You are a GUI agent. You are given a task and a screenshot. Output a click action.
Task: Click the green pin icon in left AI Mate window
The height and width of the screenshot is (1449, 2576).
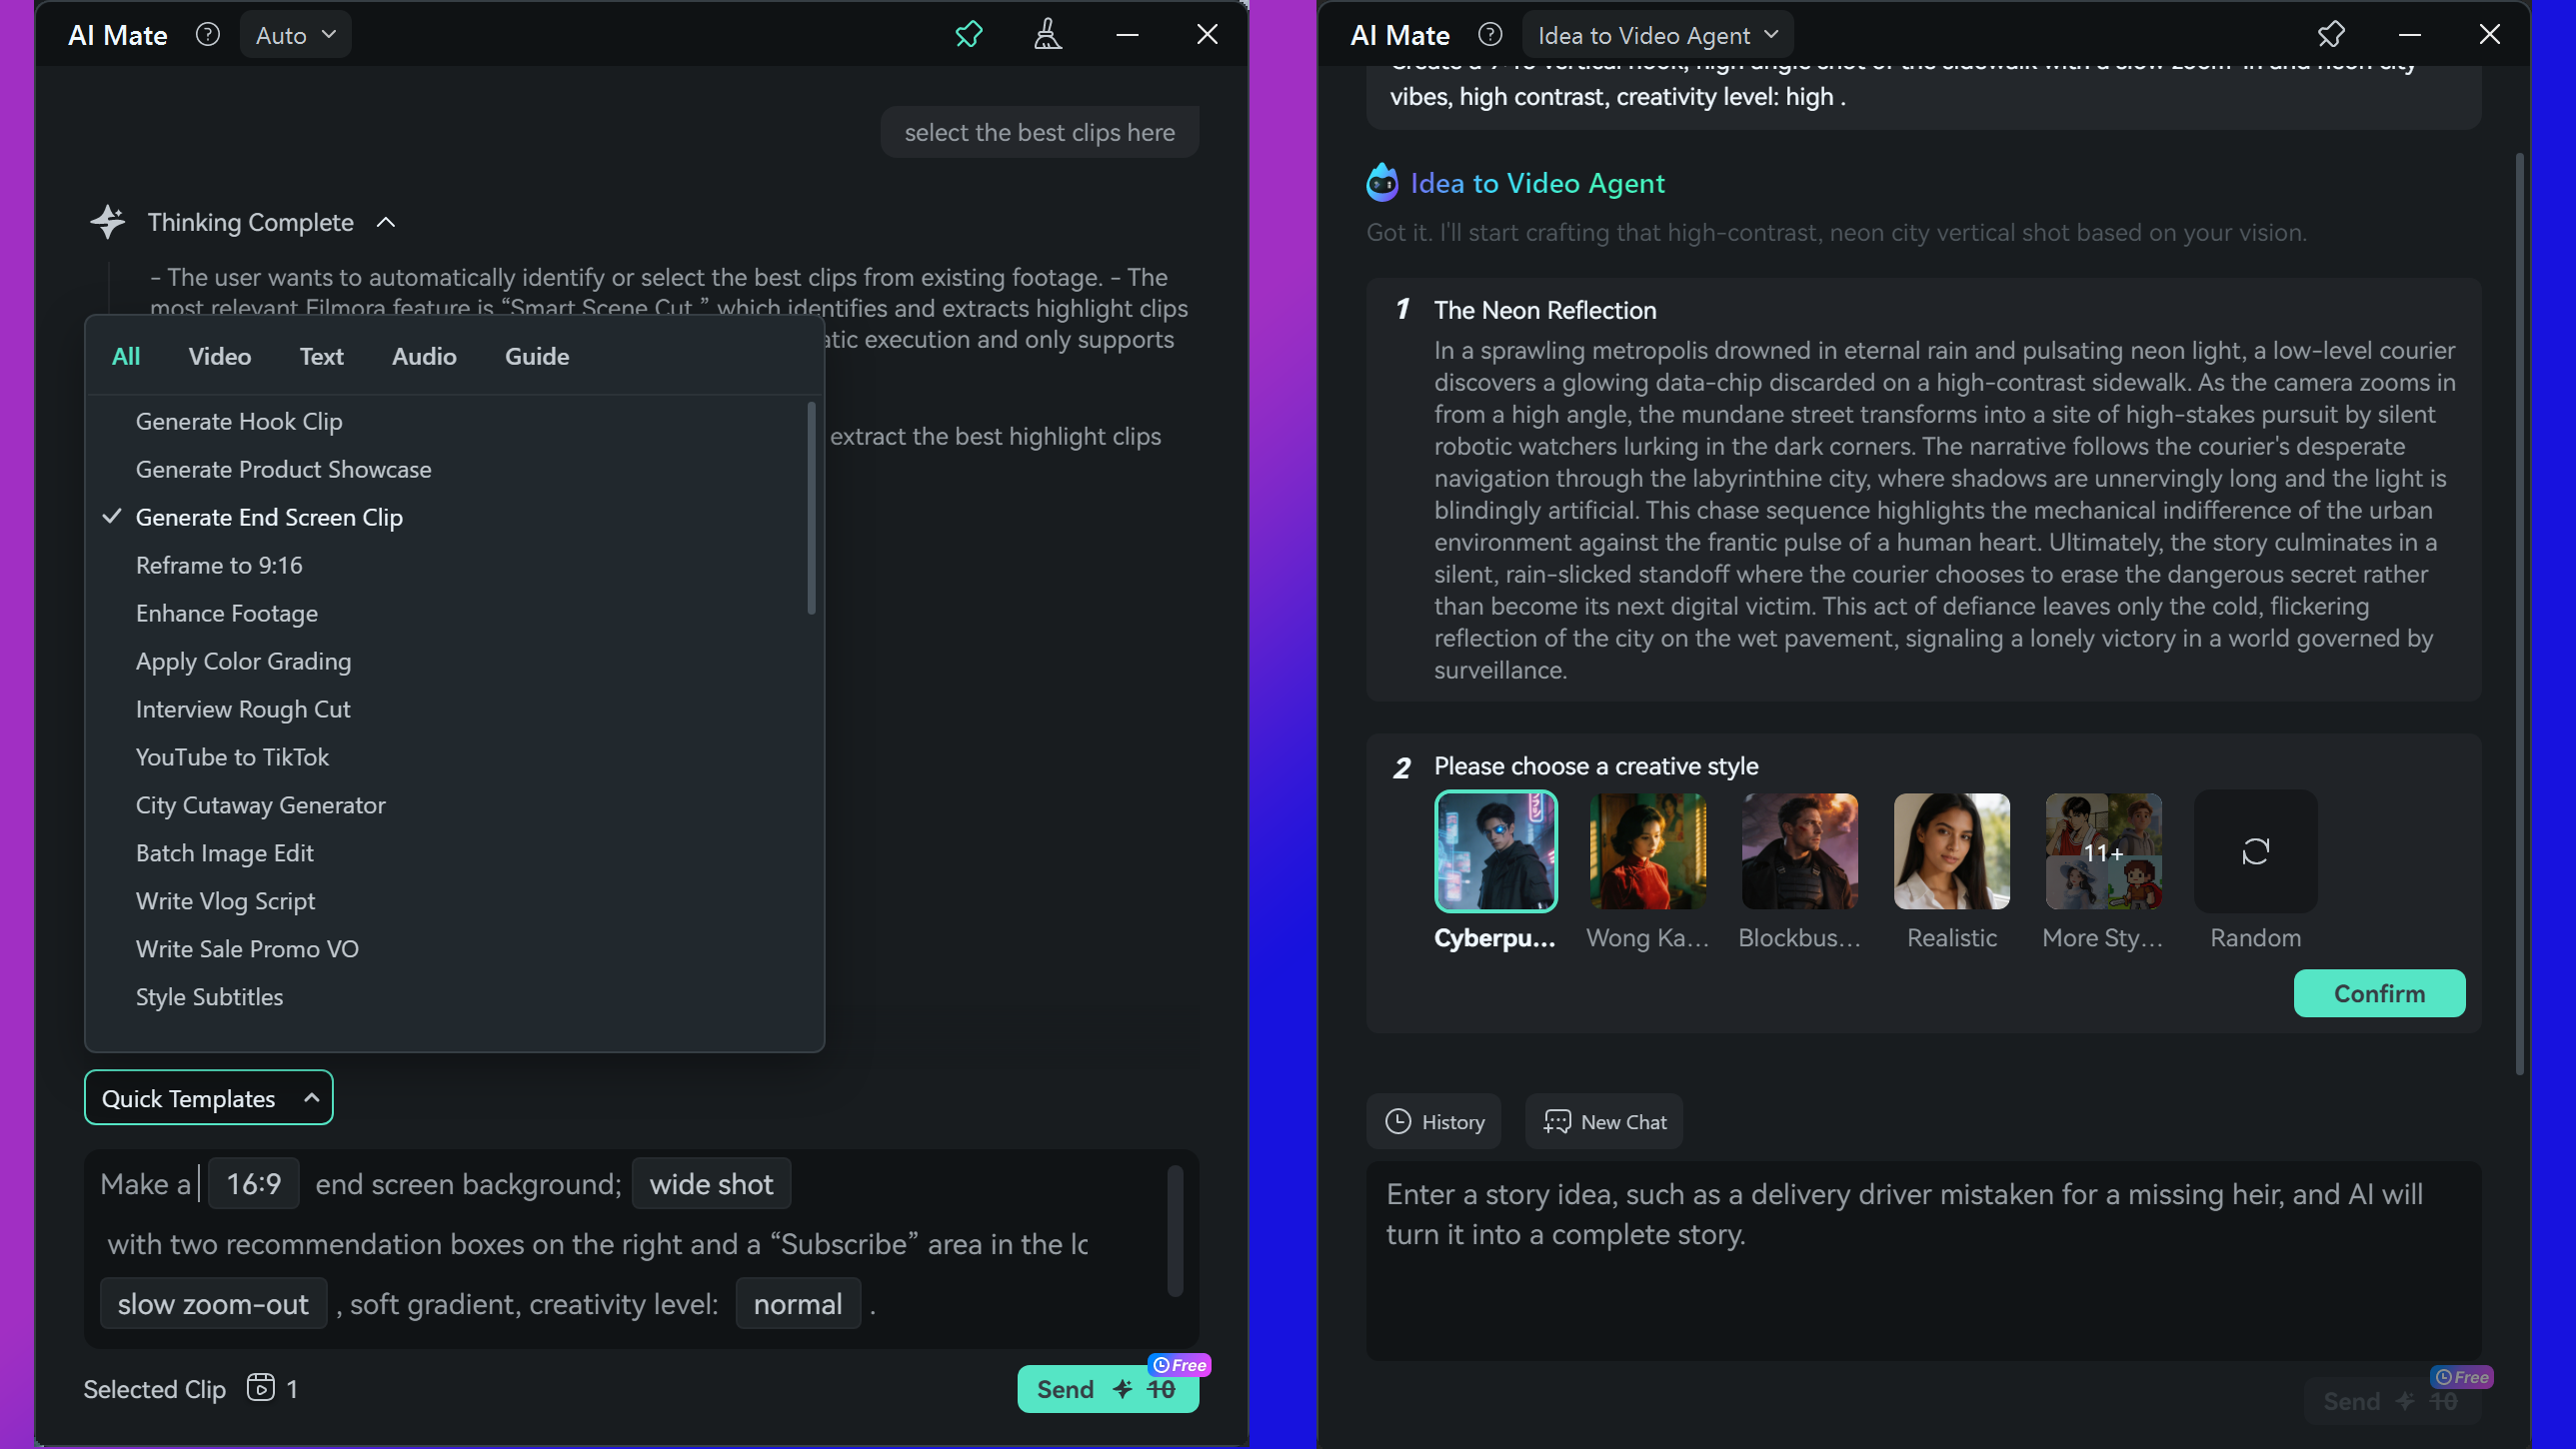click(x=968, y=35)
